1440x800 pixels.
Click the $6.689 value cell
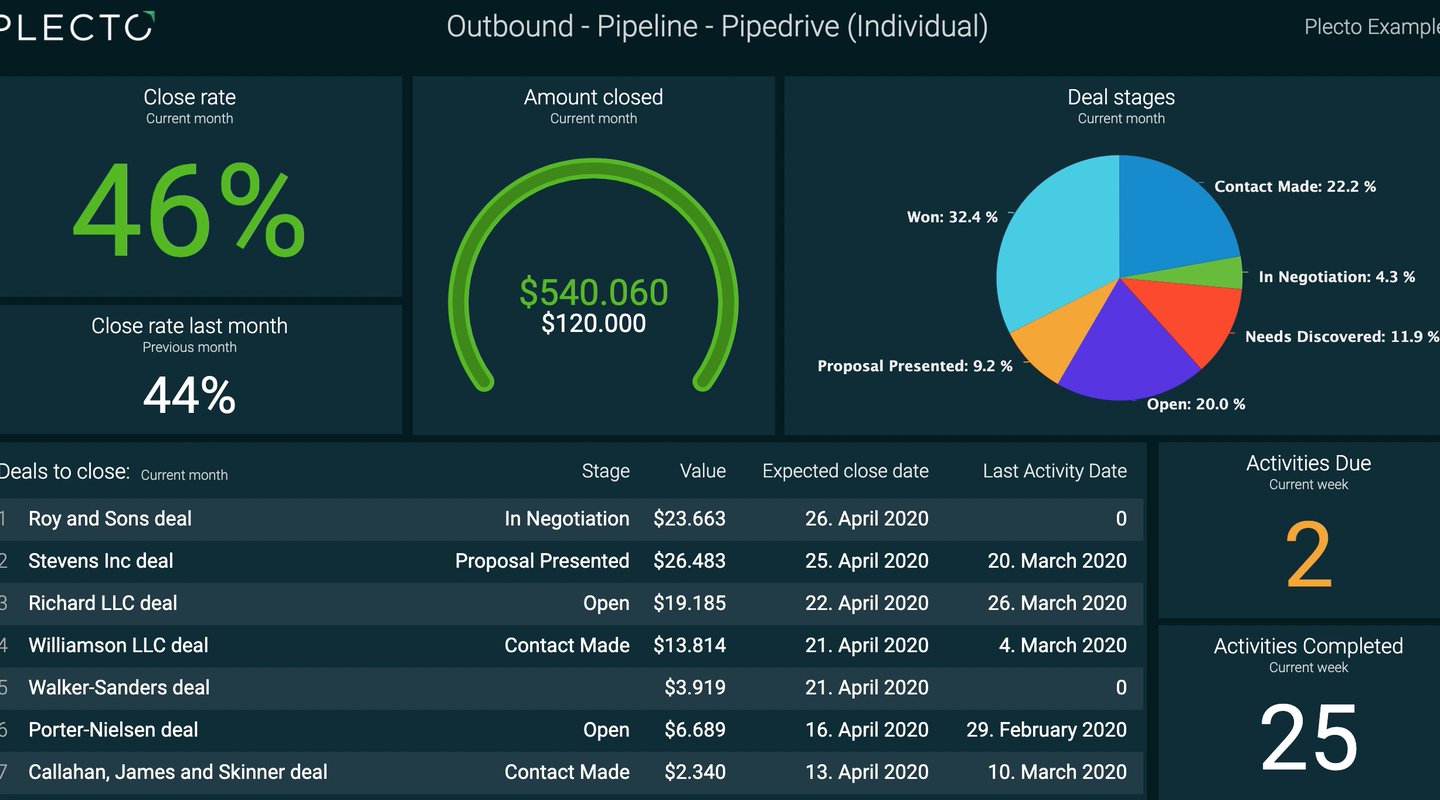(x=695, y=730)
